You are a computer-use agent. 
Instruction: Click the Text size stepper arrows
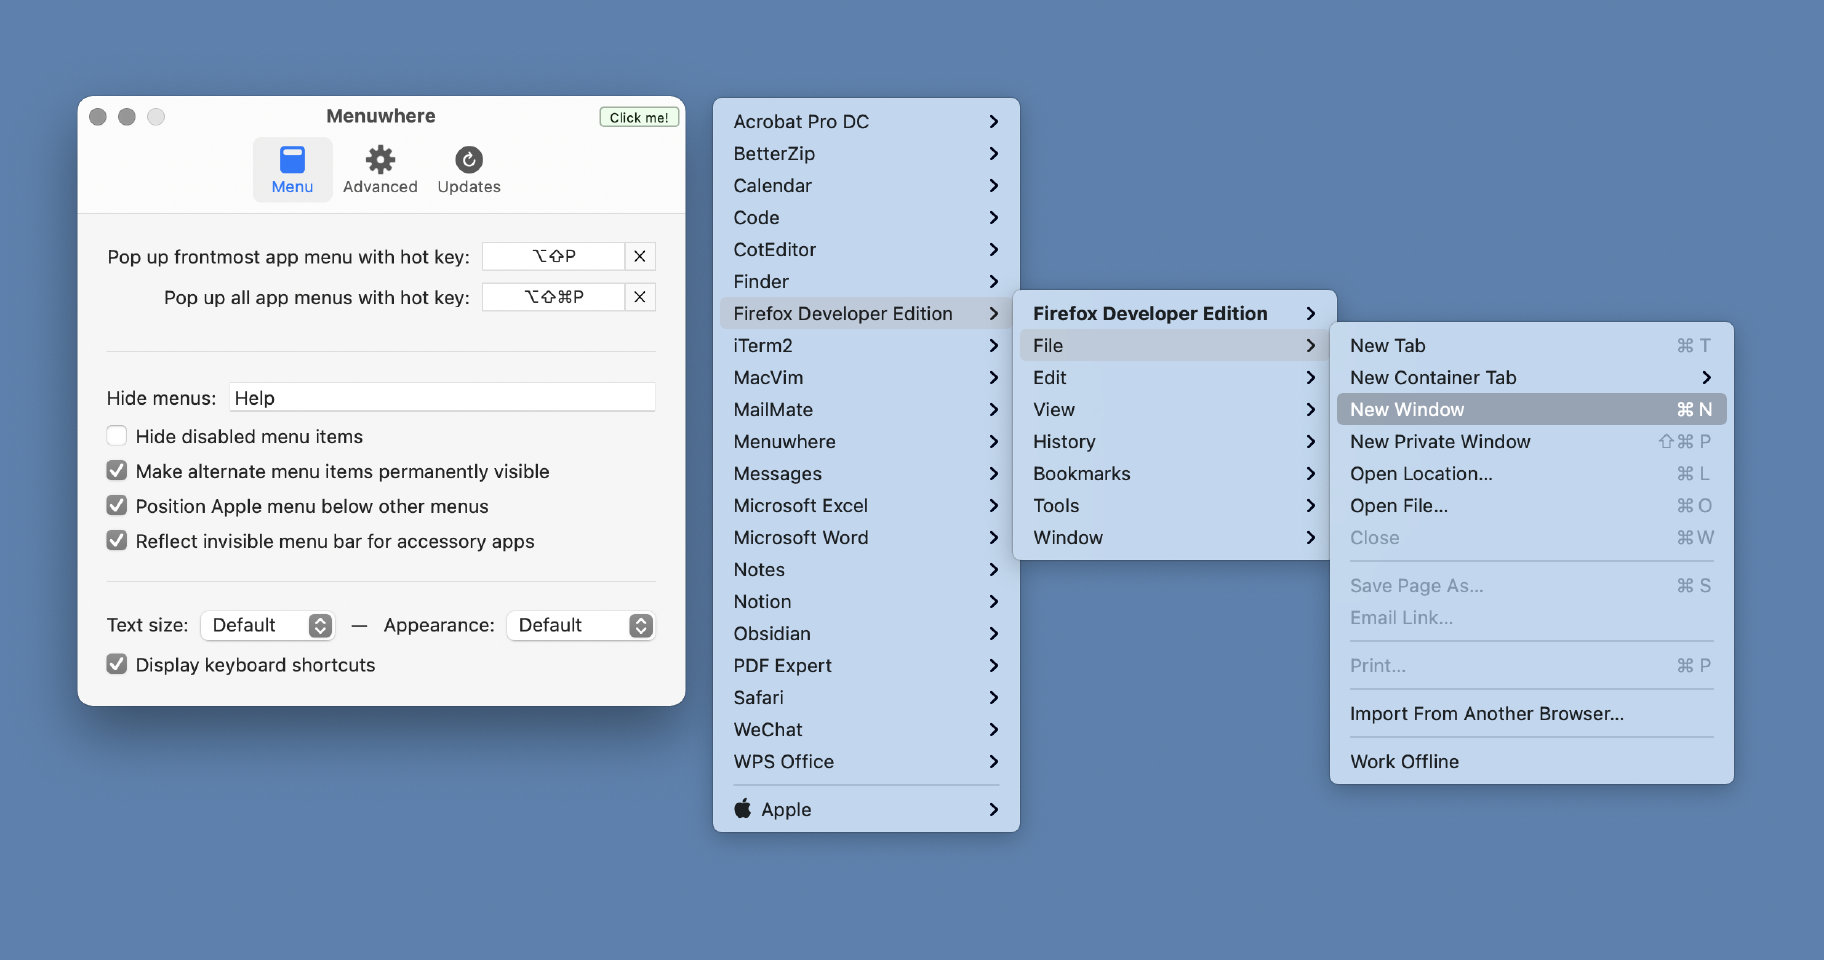click(x=320, y=626)
